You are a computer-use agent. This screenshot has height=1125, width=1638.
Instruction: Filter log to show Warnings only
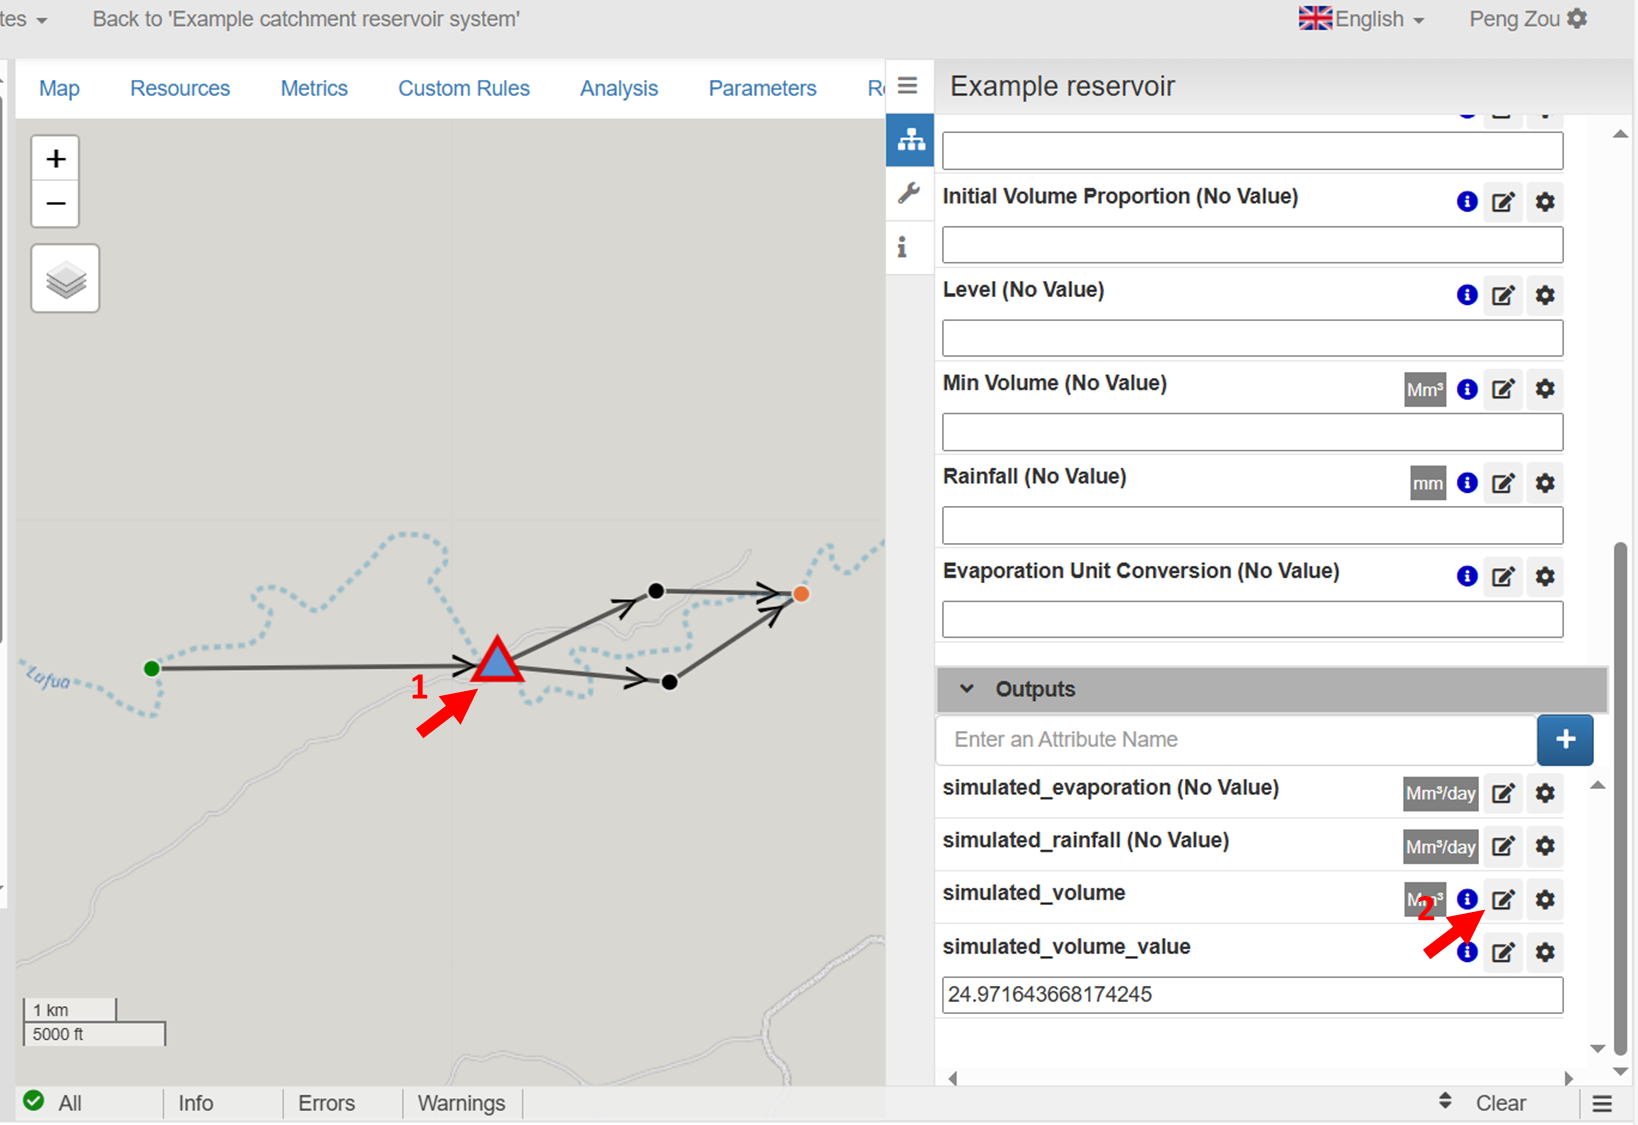tap(461, 1103)
